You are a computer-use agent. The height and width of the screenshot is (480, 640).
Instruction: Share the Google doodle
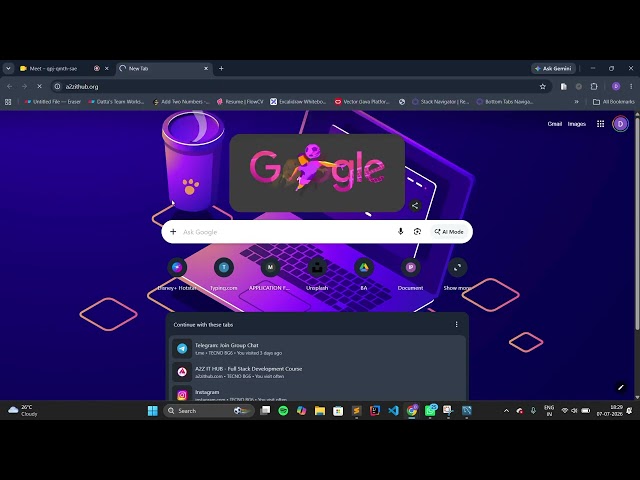tap(415, 205)
